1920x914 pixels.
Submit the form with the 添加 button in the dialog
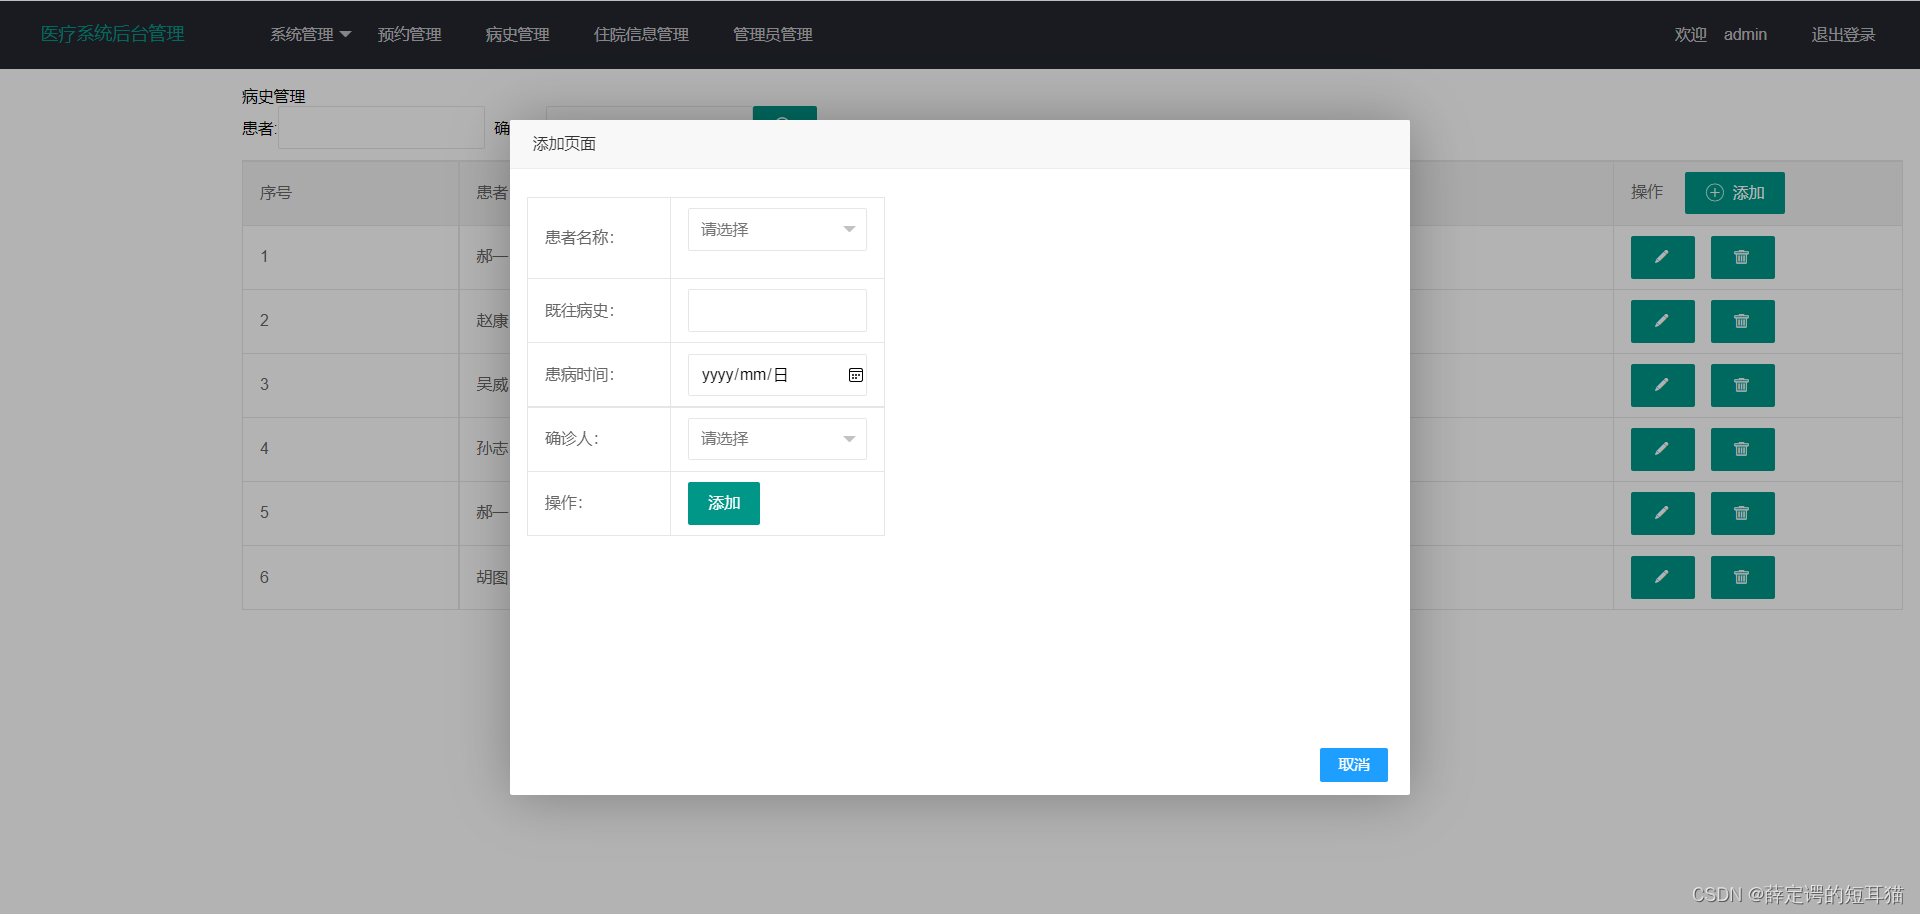point(724,503)
